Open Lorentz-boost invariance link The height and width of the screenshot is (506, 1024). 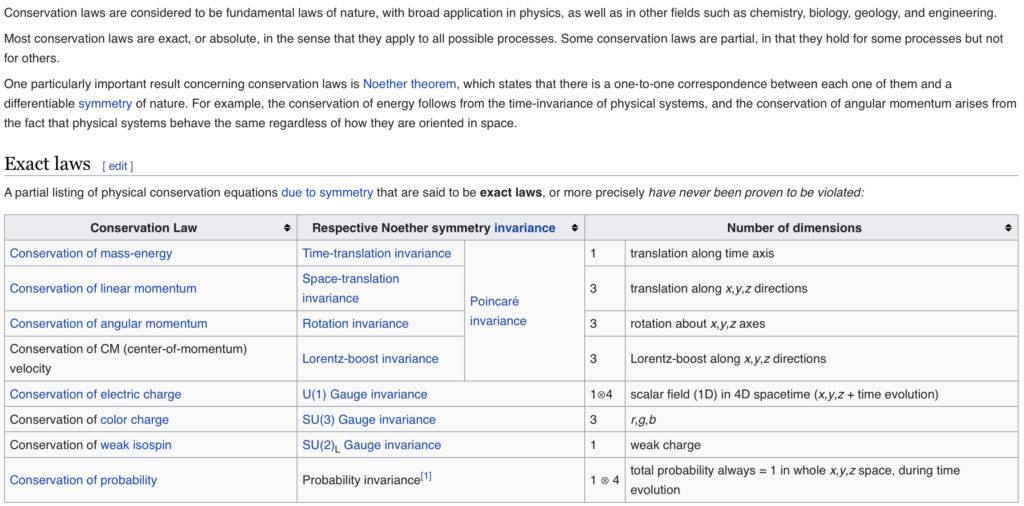(x=370, y=359)
